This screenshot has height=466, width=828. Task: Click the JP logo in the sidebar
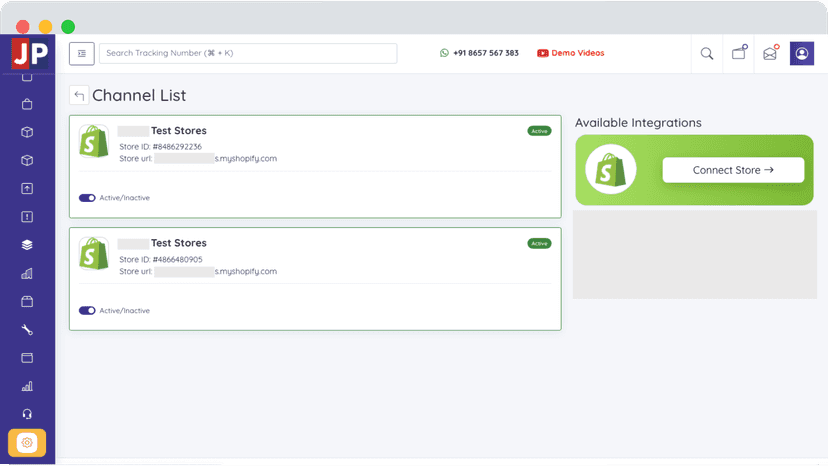pyautogui.click(x=30, y=53)
